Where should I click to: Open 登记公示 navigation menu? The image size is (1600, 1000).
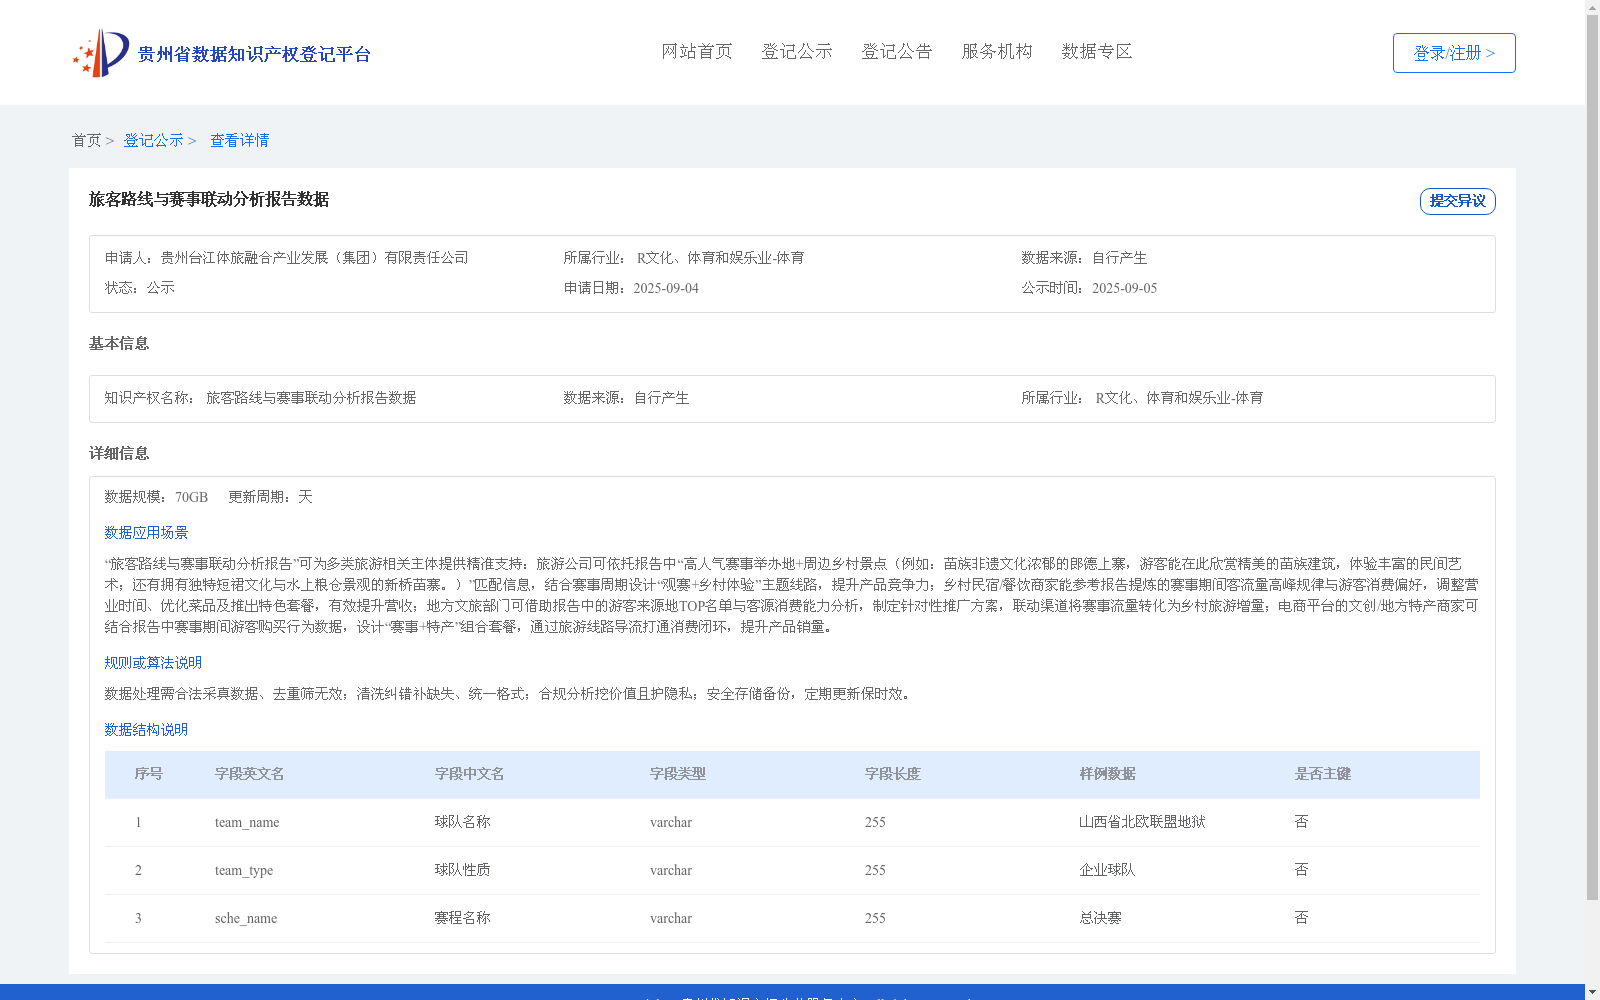click(x=797, y=51)
